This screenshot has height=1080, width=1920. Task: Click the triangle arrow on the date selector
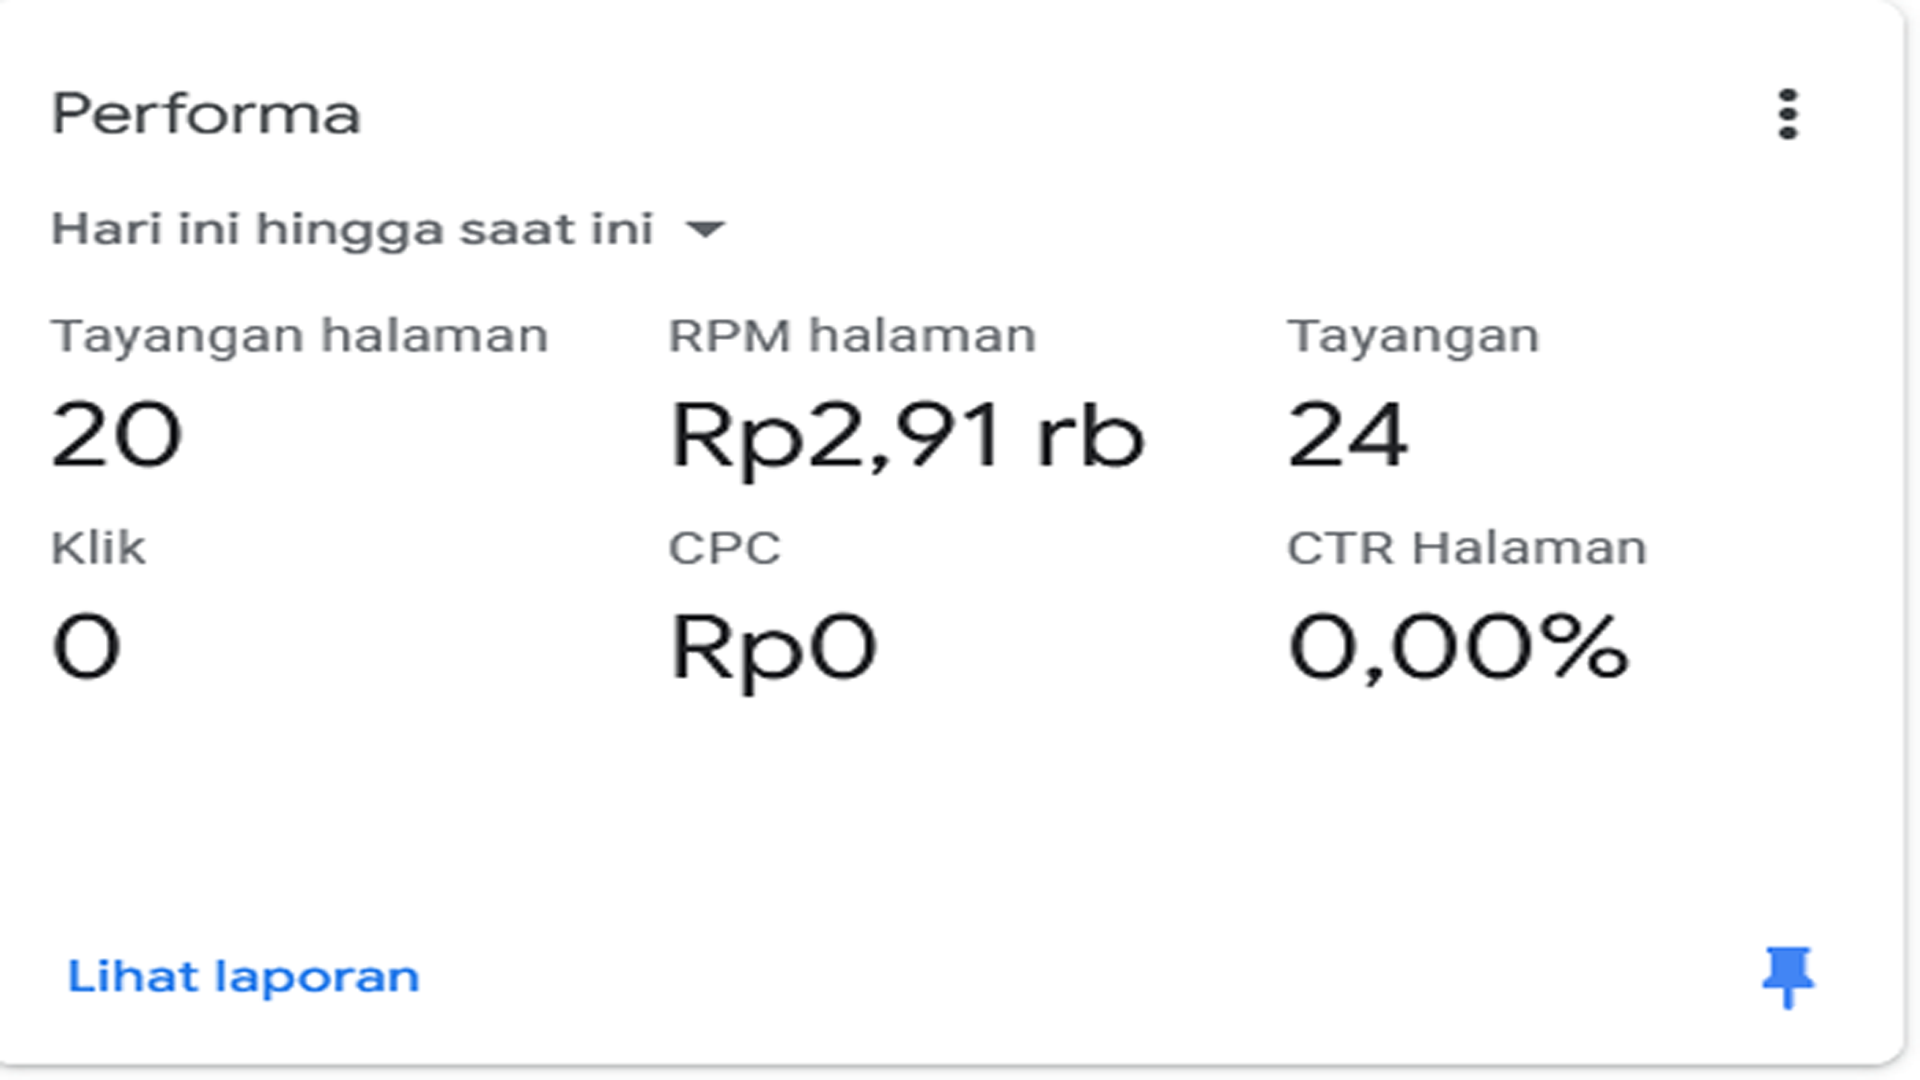point(707,228)
